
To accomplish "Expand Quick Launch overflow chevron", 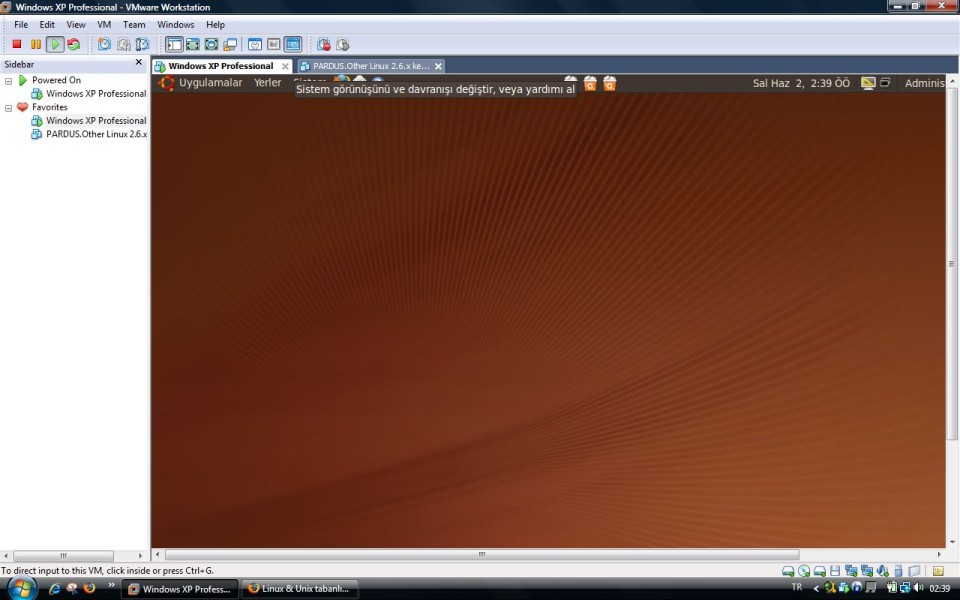I will click(x=111, y=586).
